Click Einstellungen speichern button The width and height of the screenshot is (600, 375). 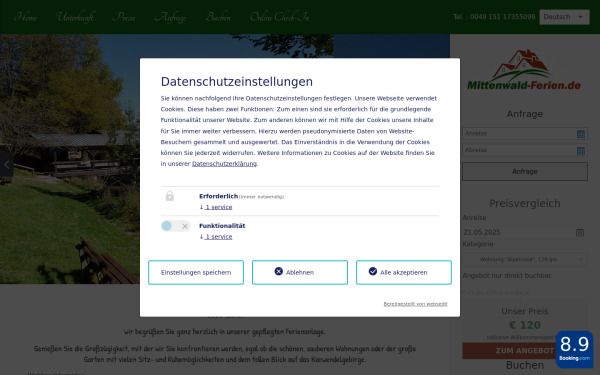(196, 272)
